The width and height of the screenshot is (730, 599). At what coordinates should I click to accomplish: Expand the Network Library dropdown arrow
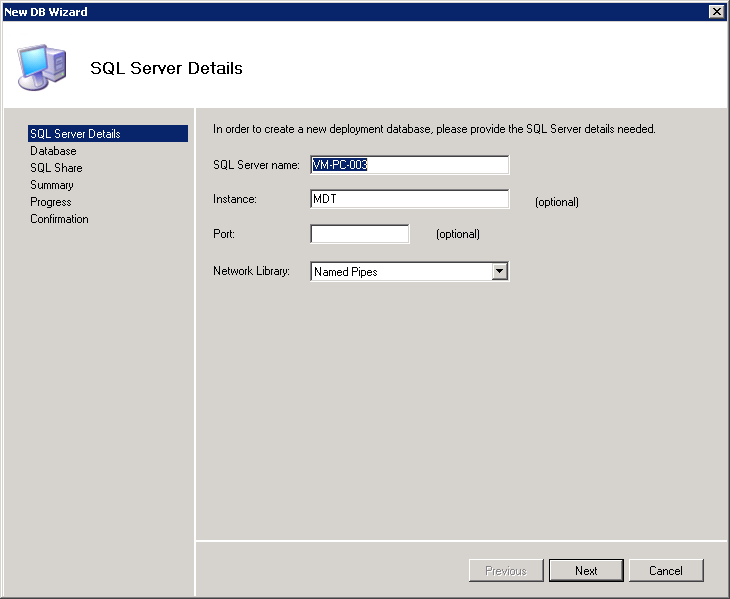[500, 271]
